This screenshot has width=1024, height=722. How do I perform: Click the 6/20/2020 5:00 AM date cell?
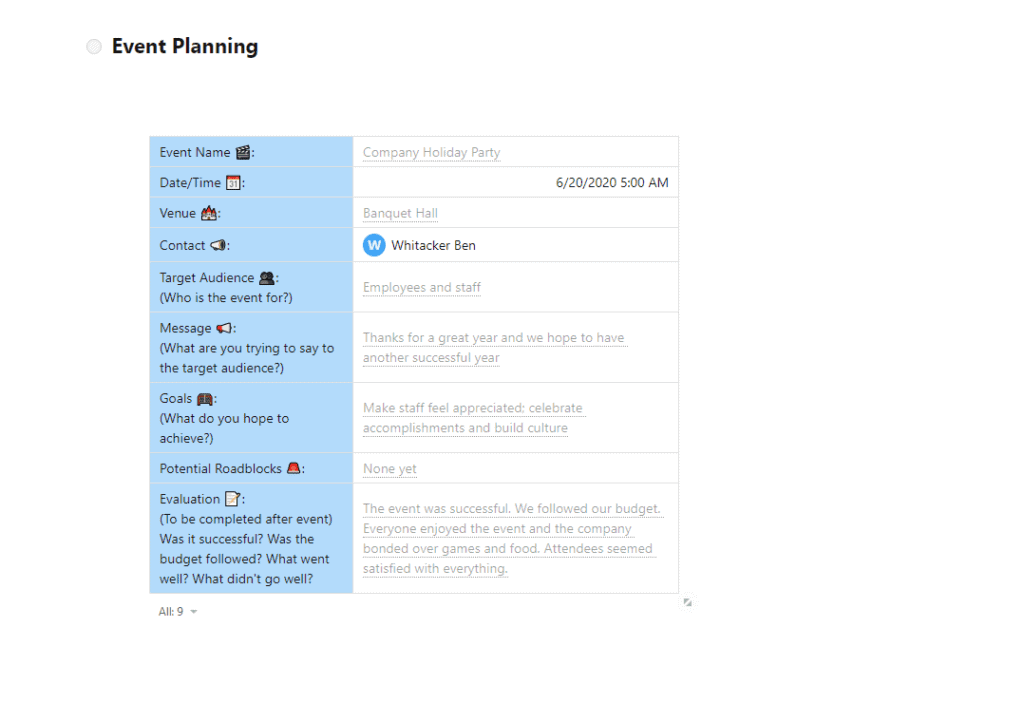coord(612,183)
